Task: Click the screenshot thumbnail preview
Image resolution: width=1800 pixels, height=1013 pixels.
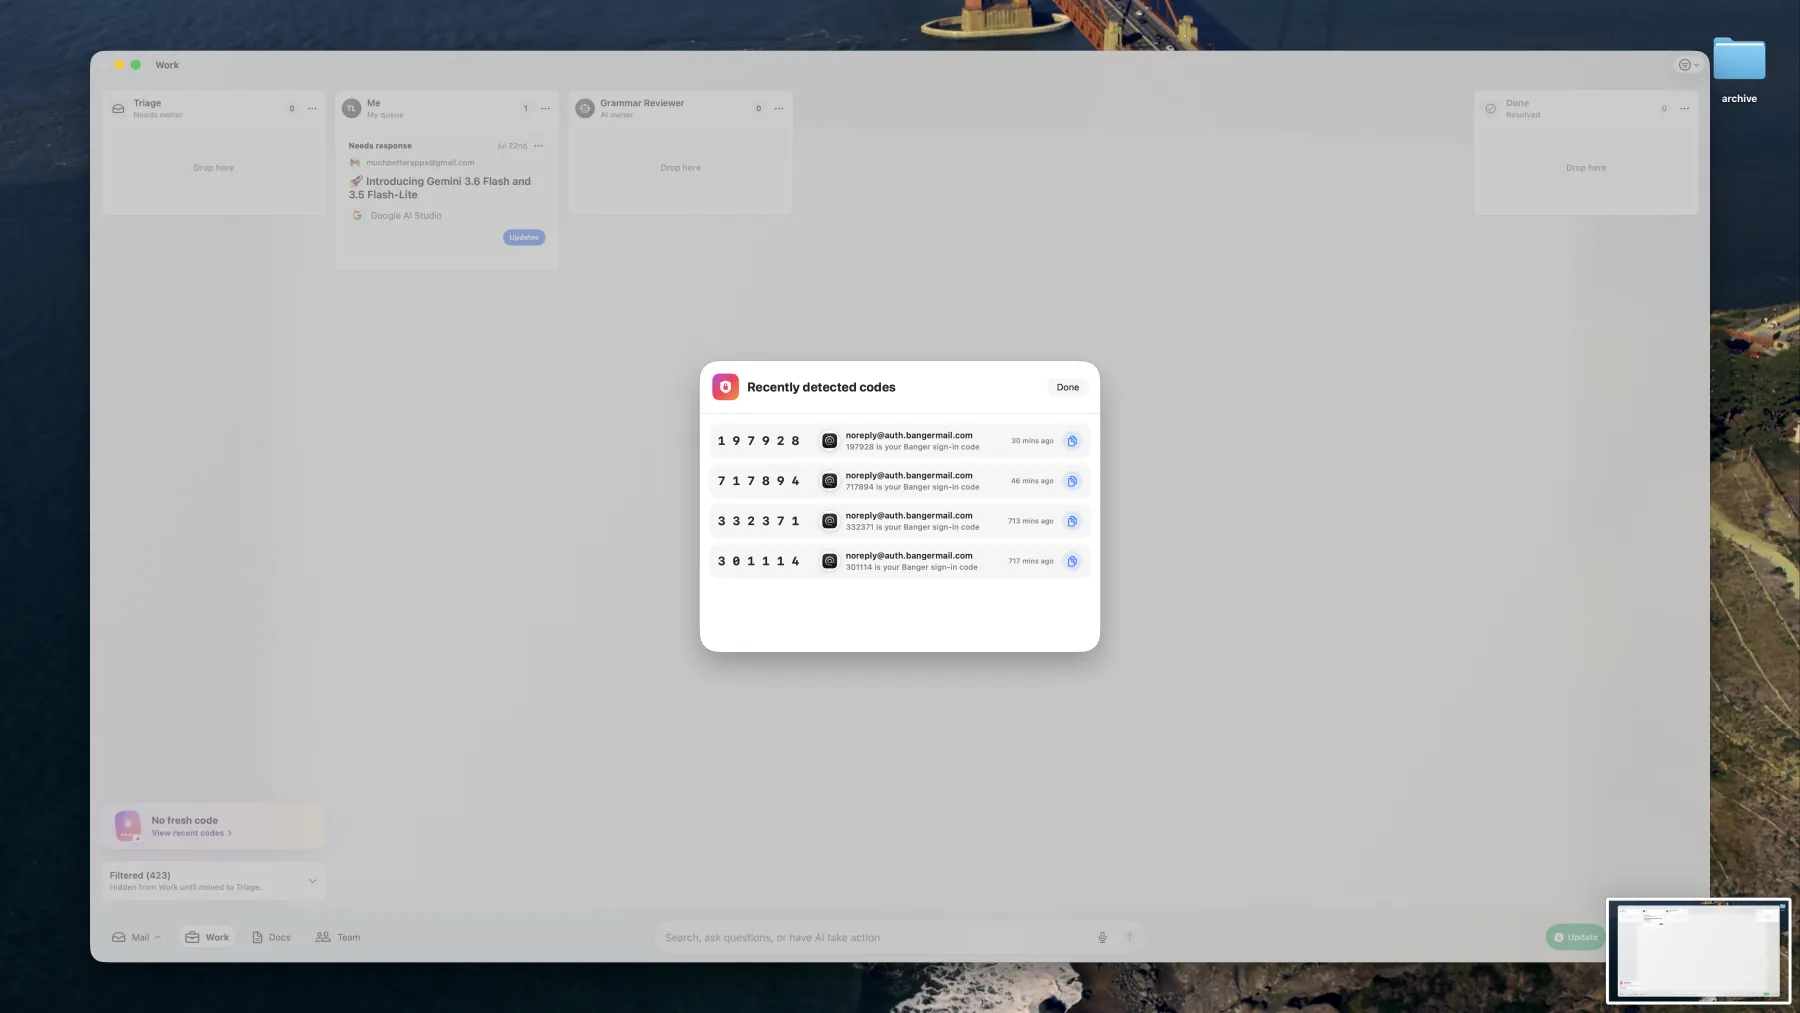Action: [1698, 951]
